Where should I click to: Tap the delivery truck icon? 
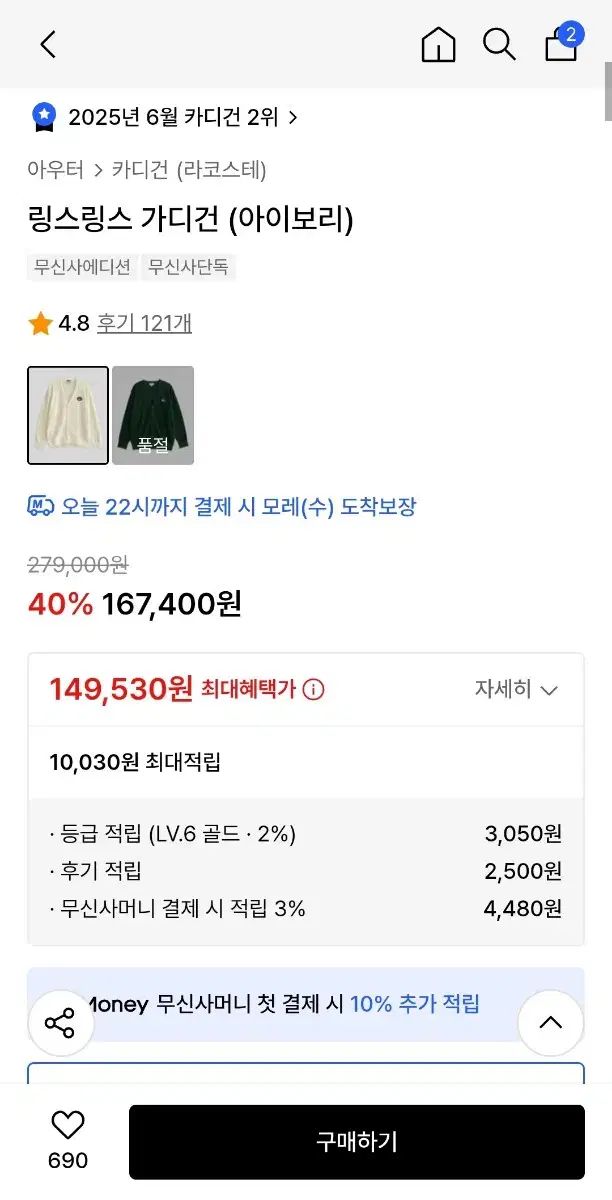pos(40,507)
